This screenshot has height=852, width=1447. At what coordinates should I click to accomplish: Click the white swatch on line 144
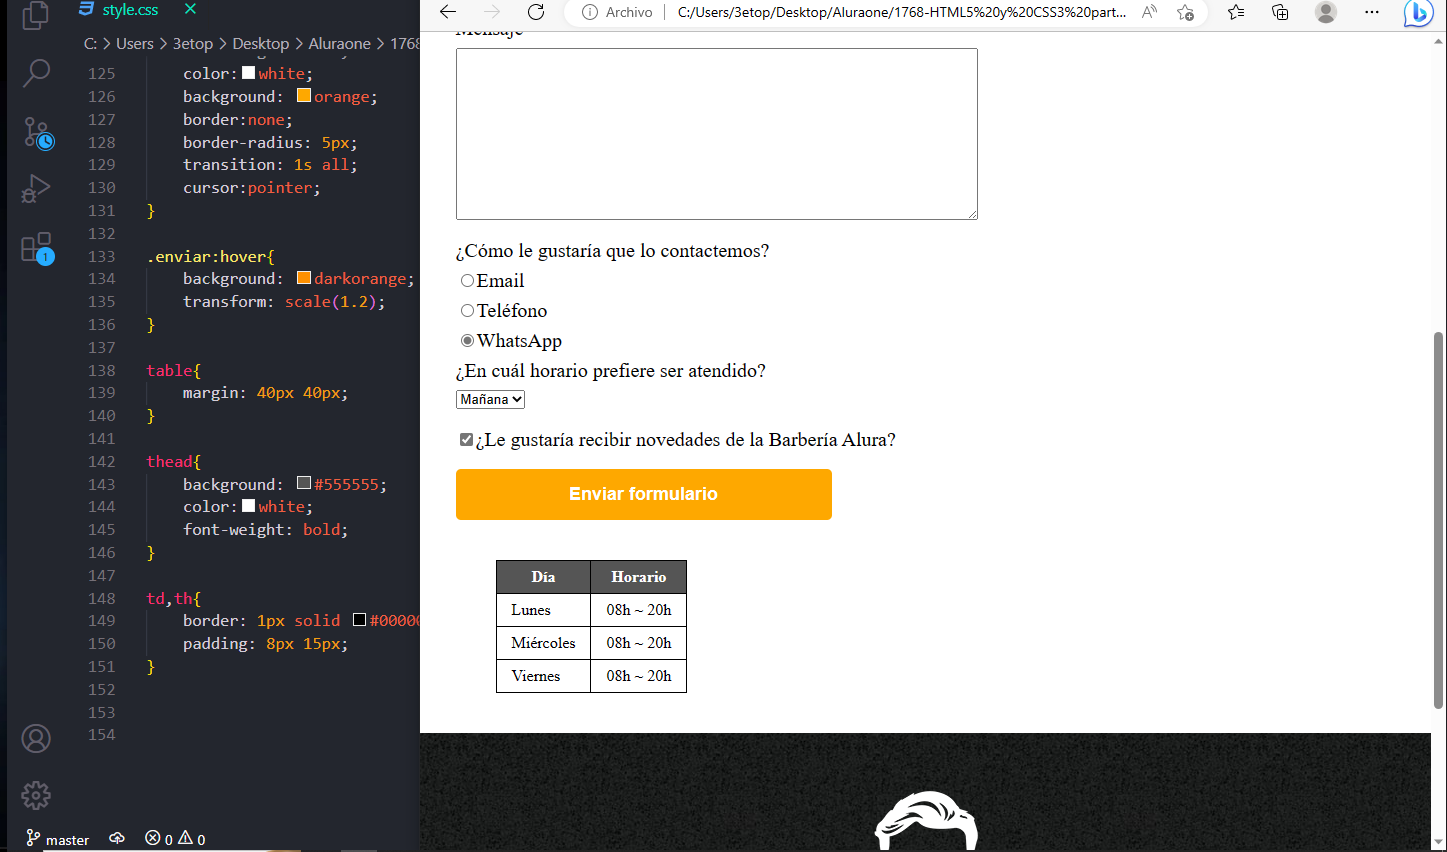click(249, 506)
